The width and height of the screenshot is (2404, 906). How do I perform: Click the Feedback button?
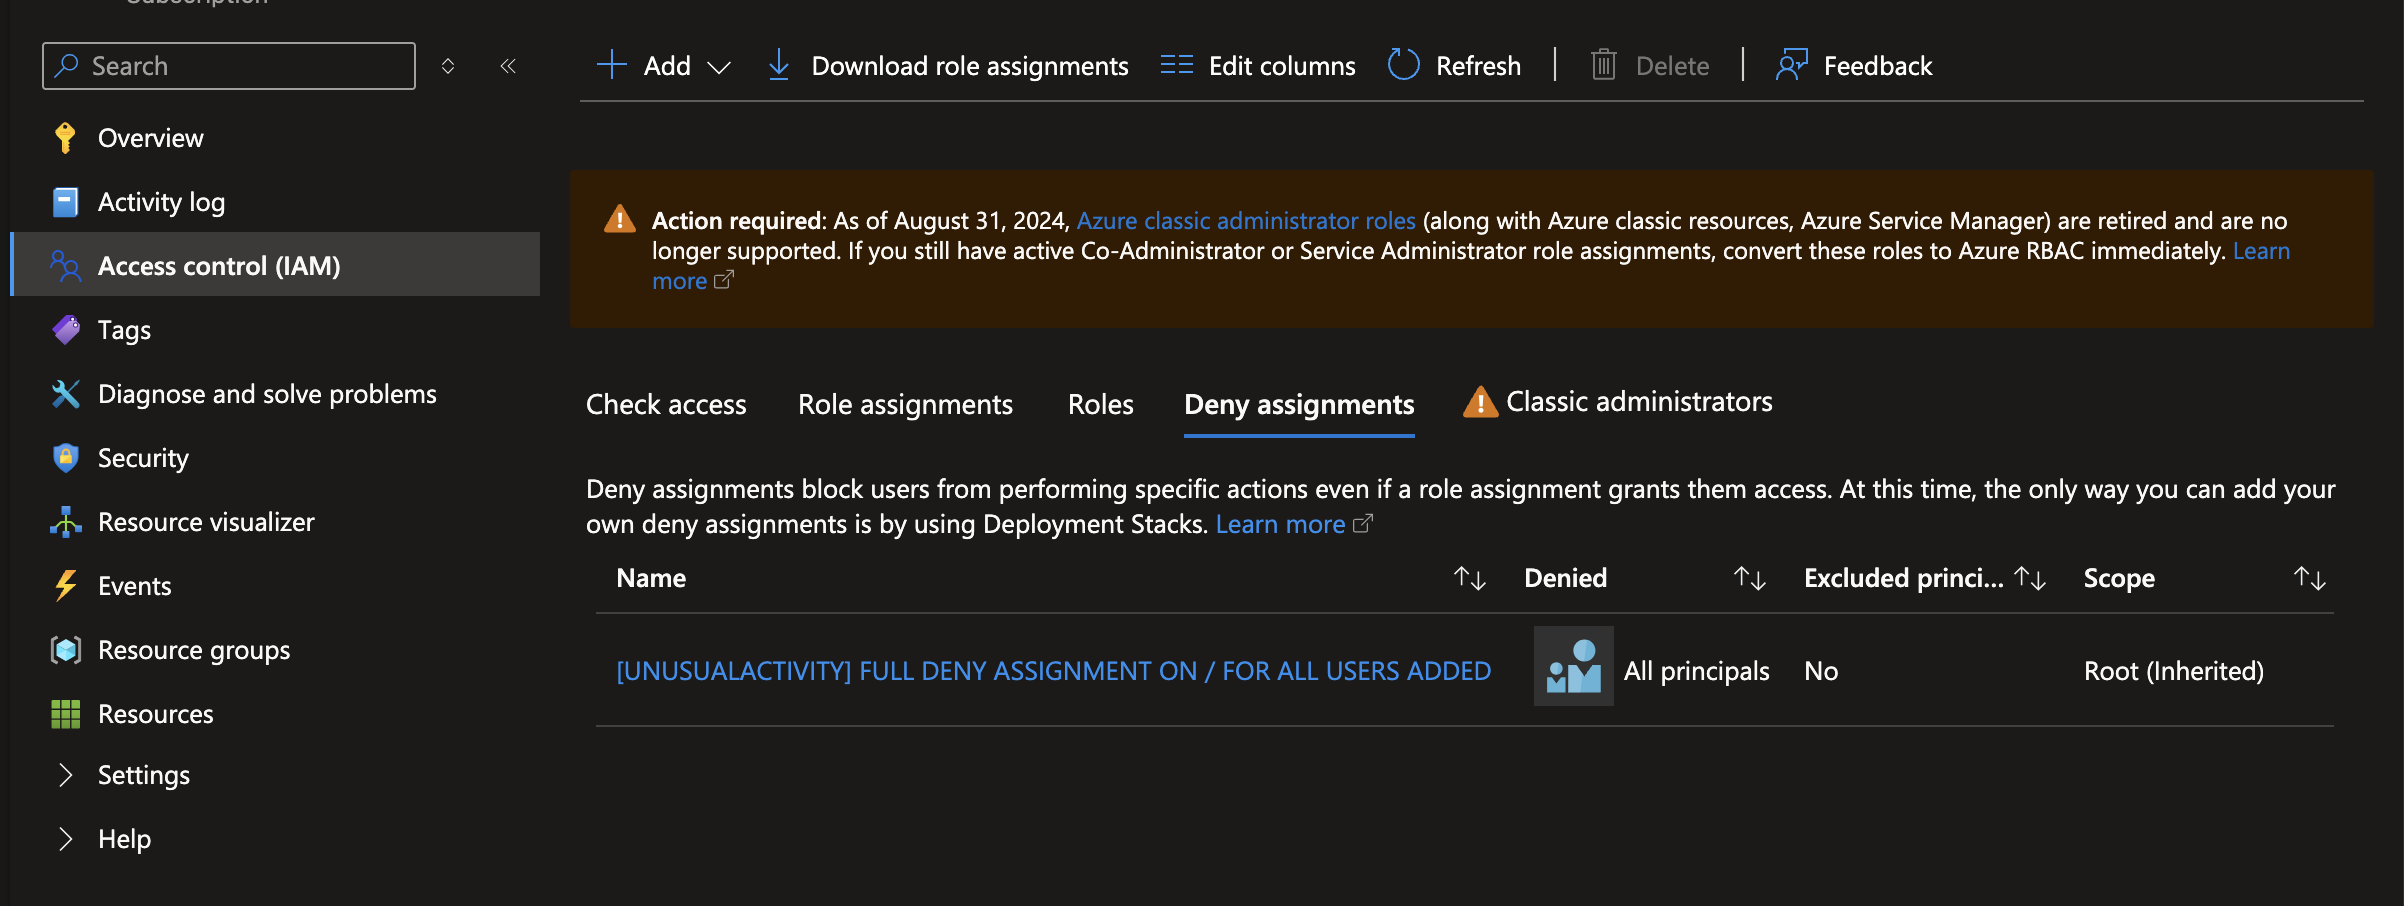[x=1854, y=66]
